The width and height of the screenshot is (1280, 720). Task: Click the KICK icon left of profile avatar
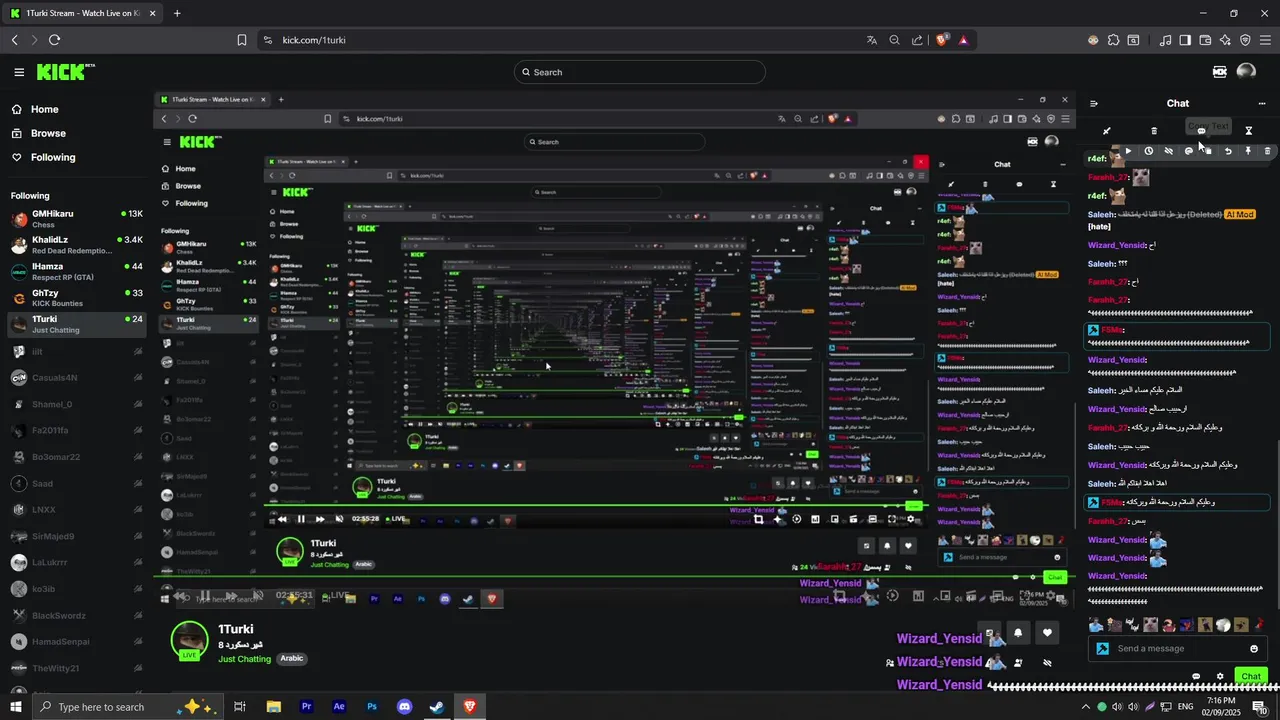click(1220, 72)
